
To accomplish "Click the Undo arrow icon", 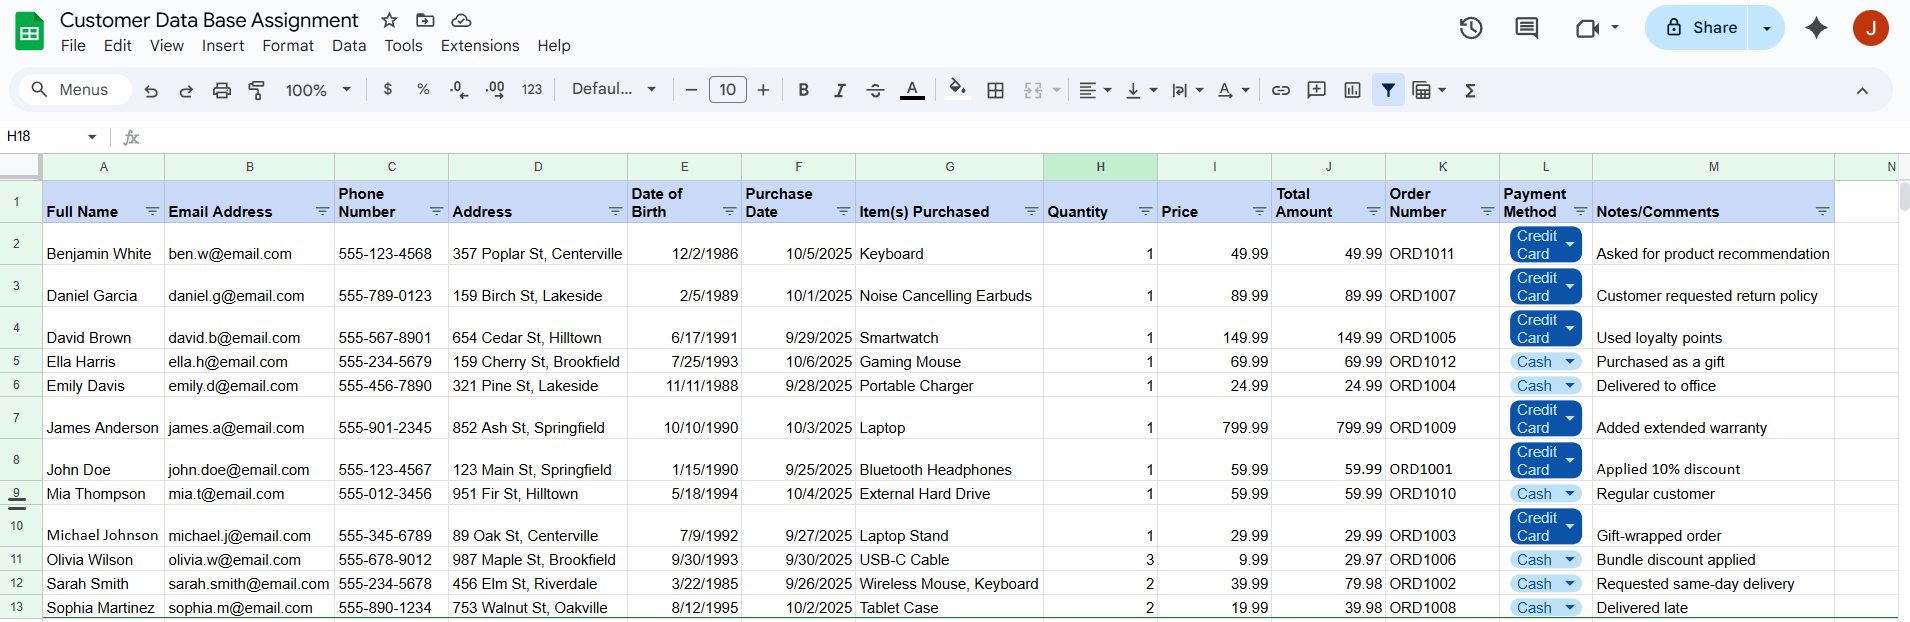I will coord(151,90).
